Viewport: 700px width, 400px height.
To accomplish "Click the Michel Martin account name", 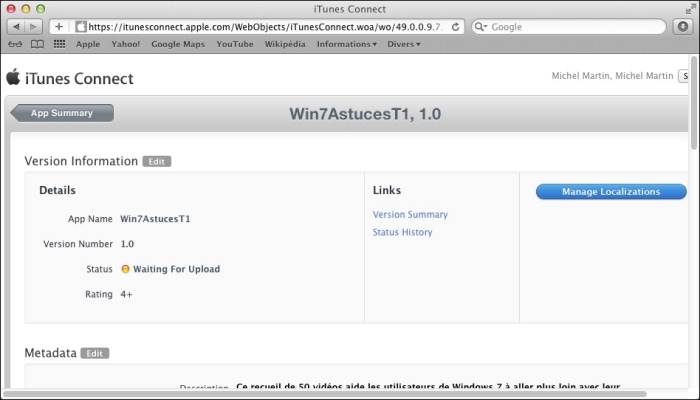I will pyautogui.click(x=612, y=76).
